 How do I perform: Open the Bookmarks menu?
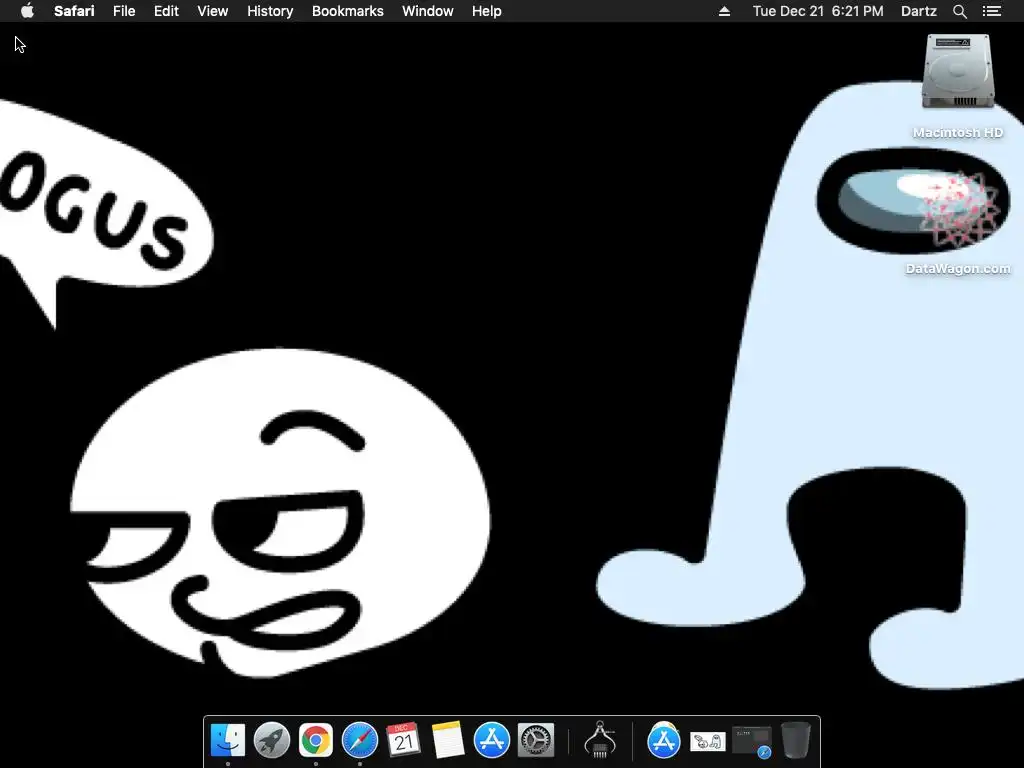click(347, 11)
